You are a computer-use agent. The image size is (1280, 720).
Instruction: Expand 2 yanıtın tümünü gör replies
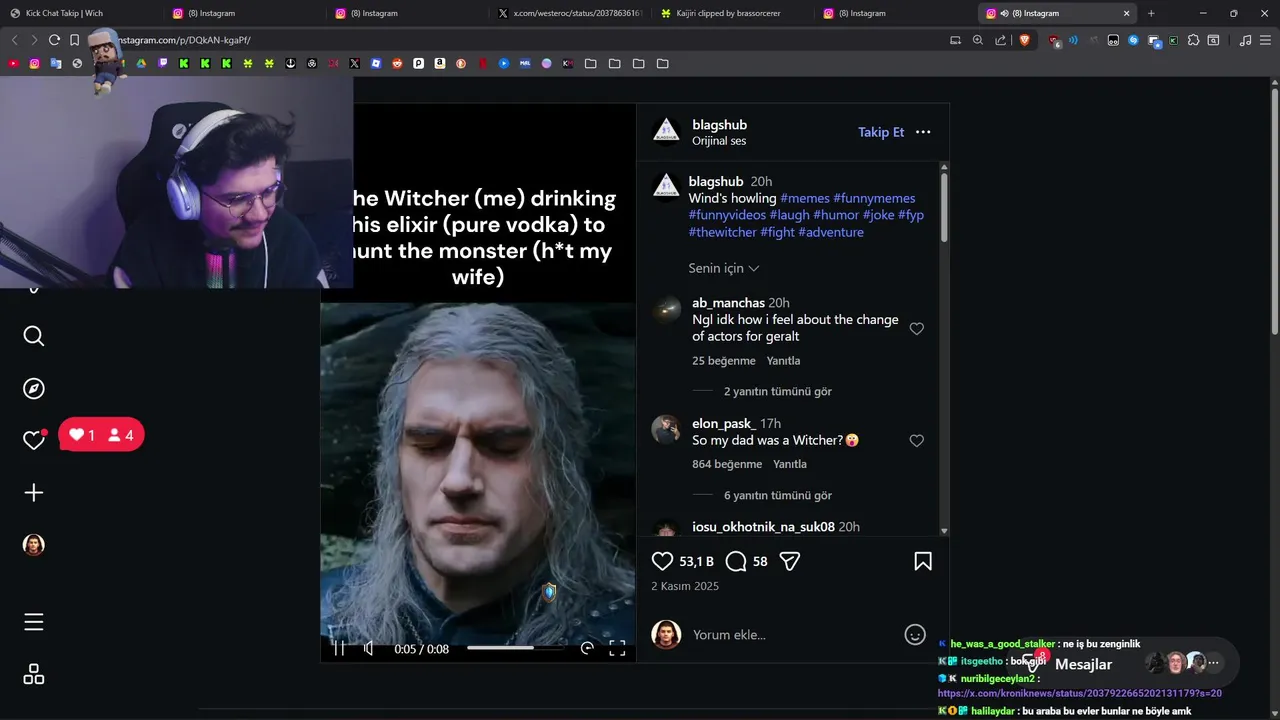[778, 392]
